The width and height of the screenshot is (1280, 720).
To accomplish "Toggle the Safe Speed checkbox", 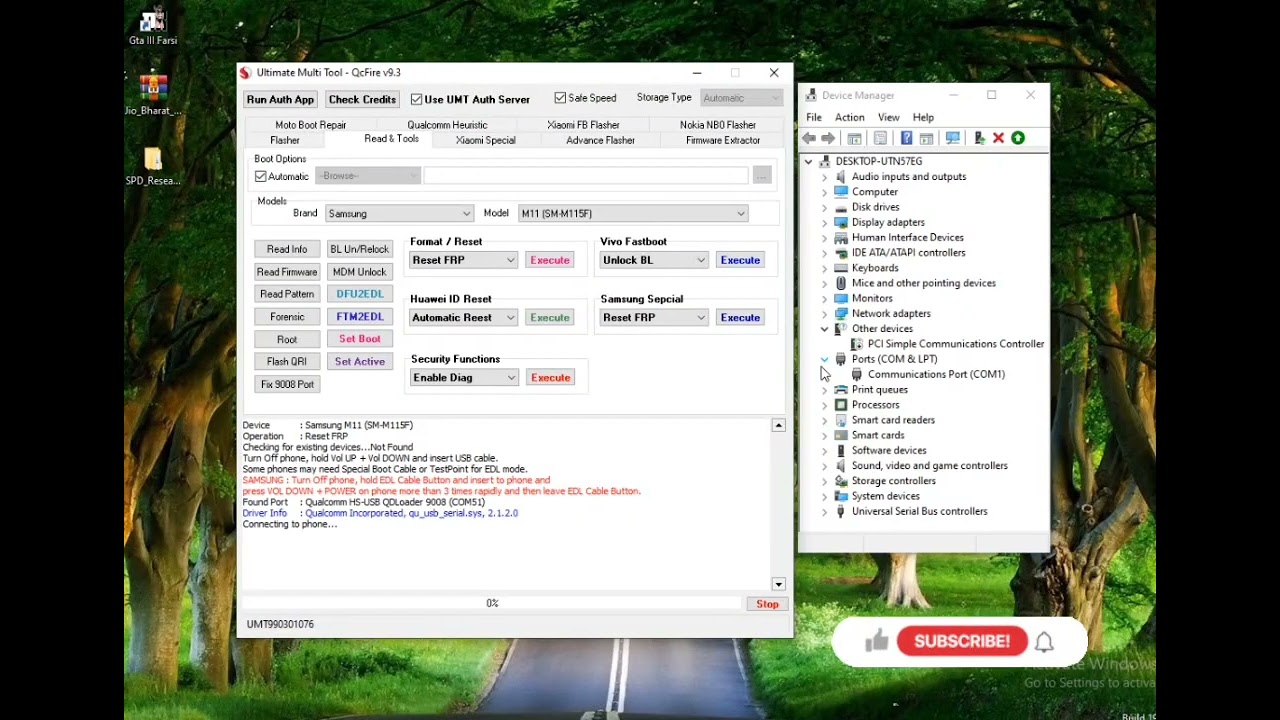I will [560, 98].
